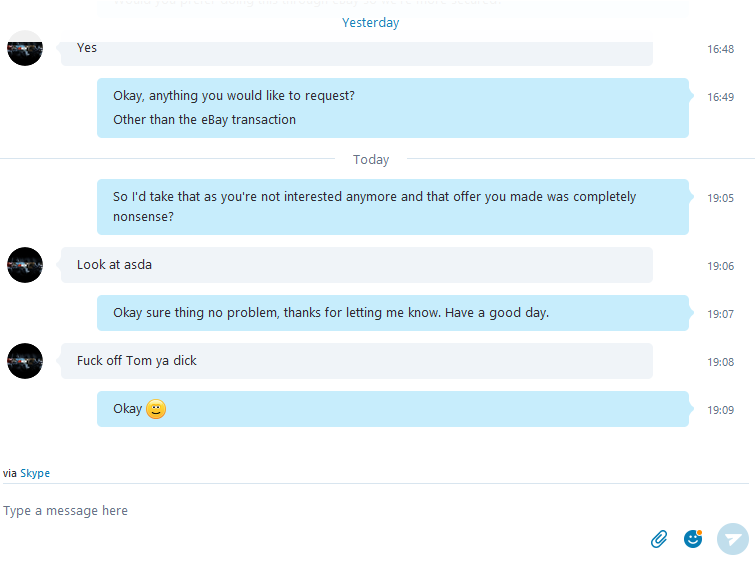Click the 19:06 timestamp
Image resolution: width=755 pixels, height=563 pixels.
pos(720,266)
